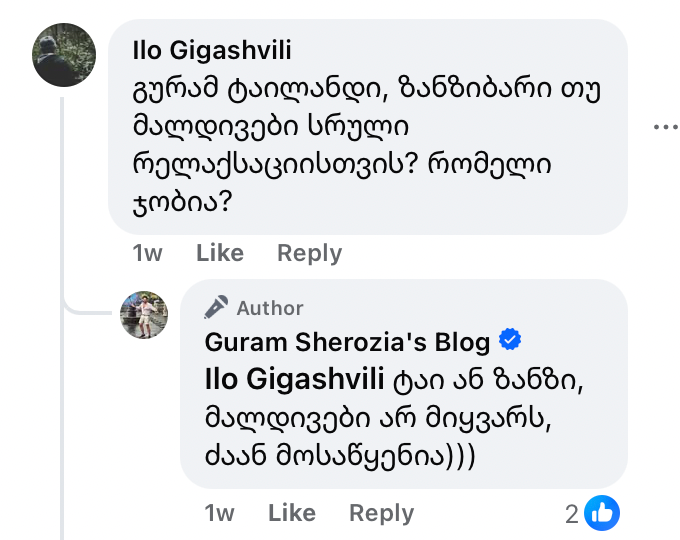Open the three-dot comment options menu
680x540 pixels.
point(665,127)
